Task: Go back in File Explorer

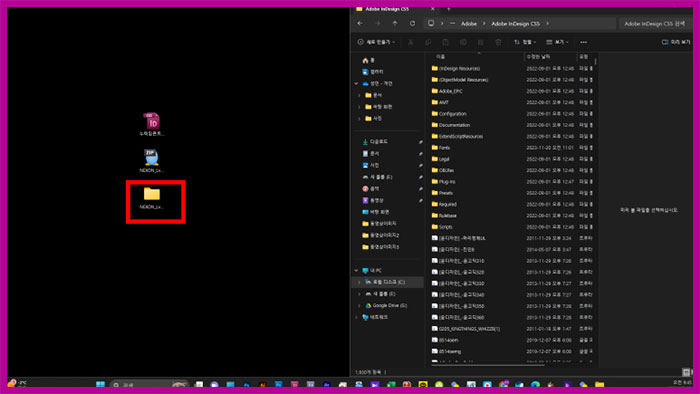Action: [360, 24]
